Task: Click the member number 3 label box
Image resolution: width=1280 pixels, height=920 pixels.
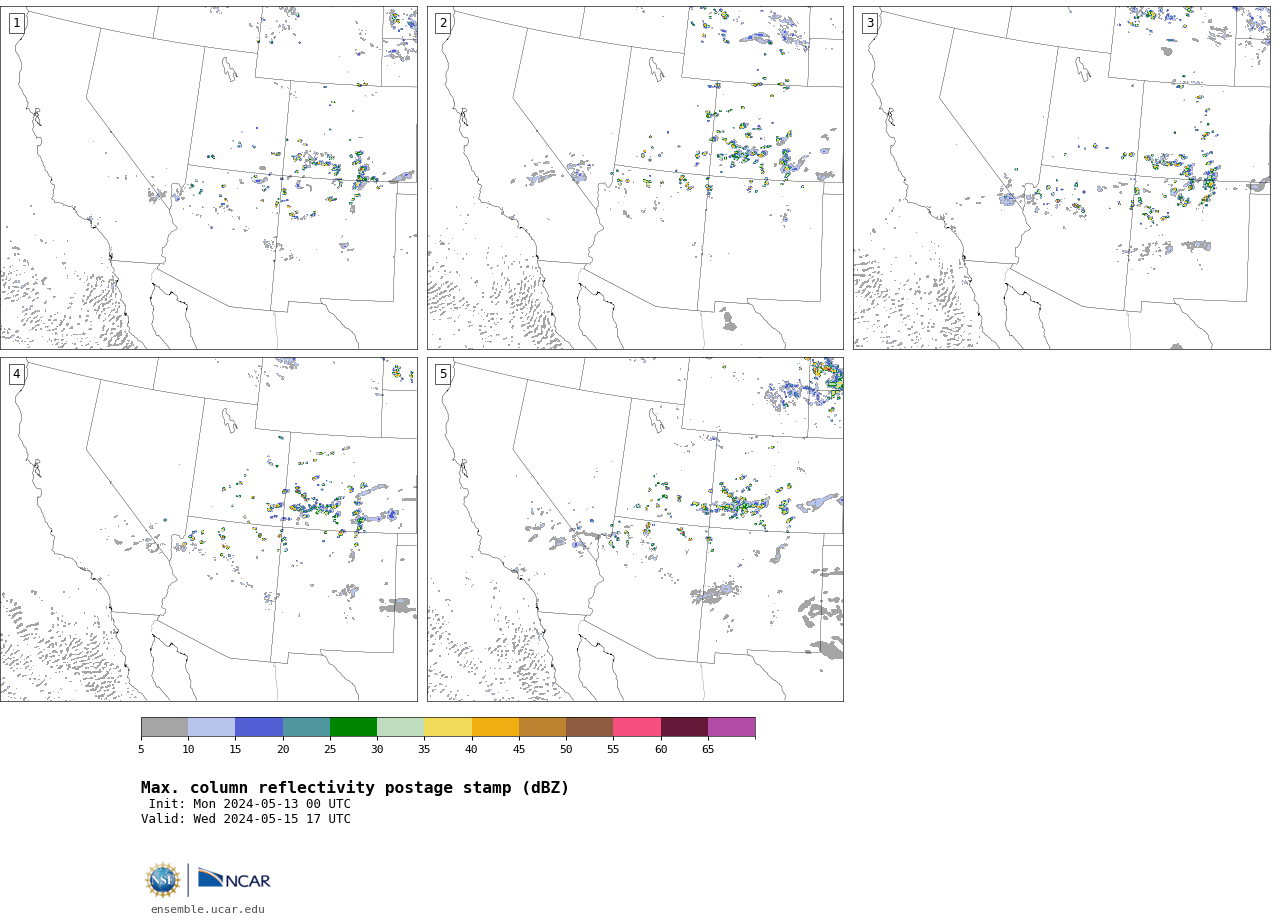Action: click(x=870, y=23)
